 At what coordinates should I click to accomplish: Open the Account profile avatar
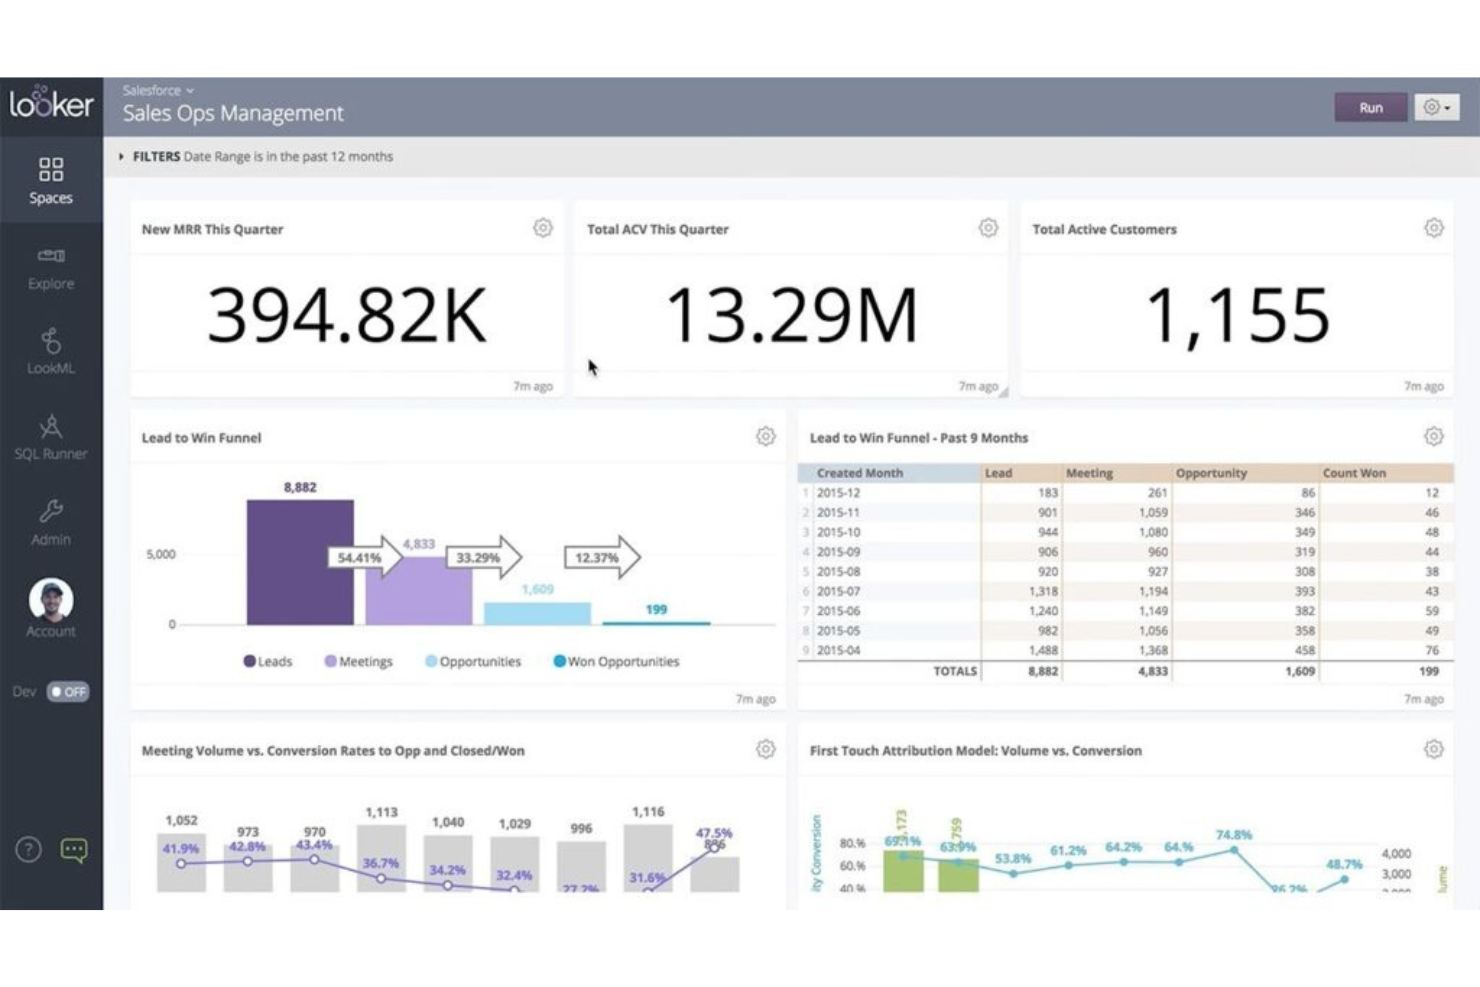point(51,600)
